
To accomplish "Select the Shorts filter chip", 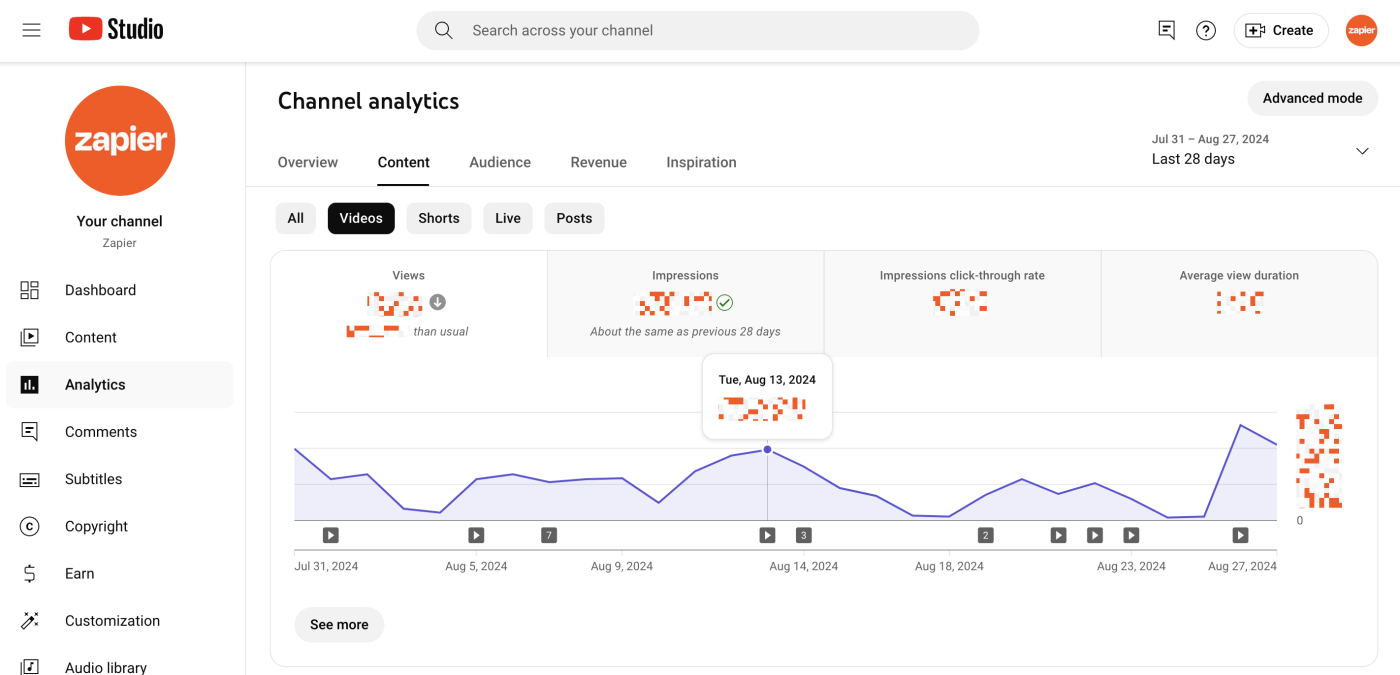I will pos(439,218).
